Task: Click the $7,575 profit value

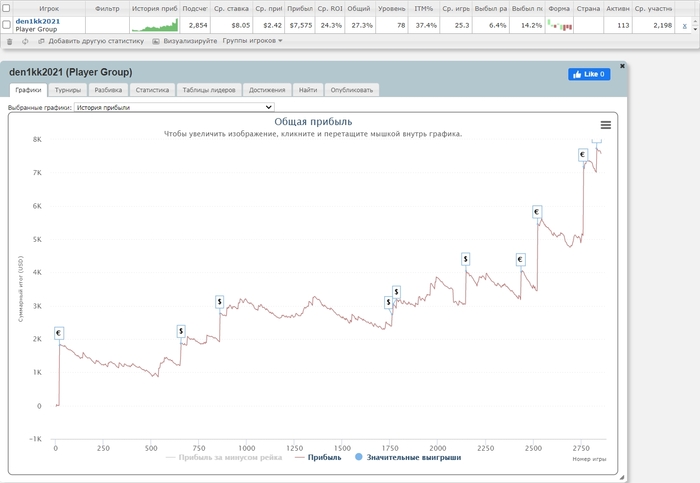Action: (x=301, y=25)
